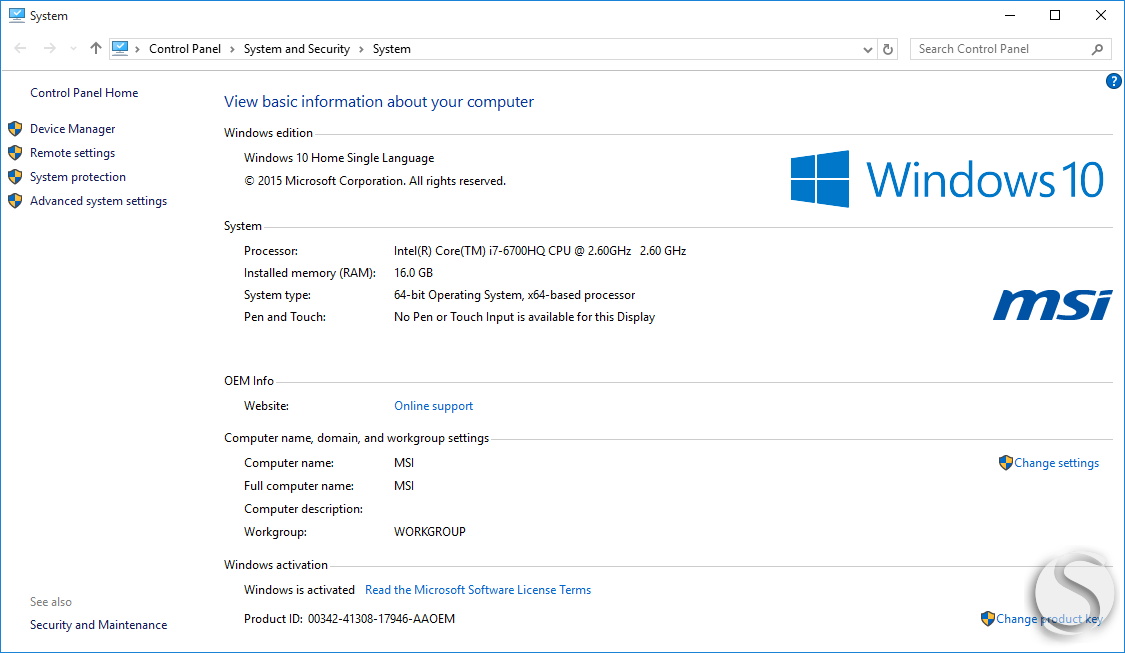Select the System and Security breadcrumb
This screenshot has width=1125, height=653.
pyautogui.click(x=297, y=49)
